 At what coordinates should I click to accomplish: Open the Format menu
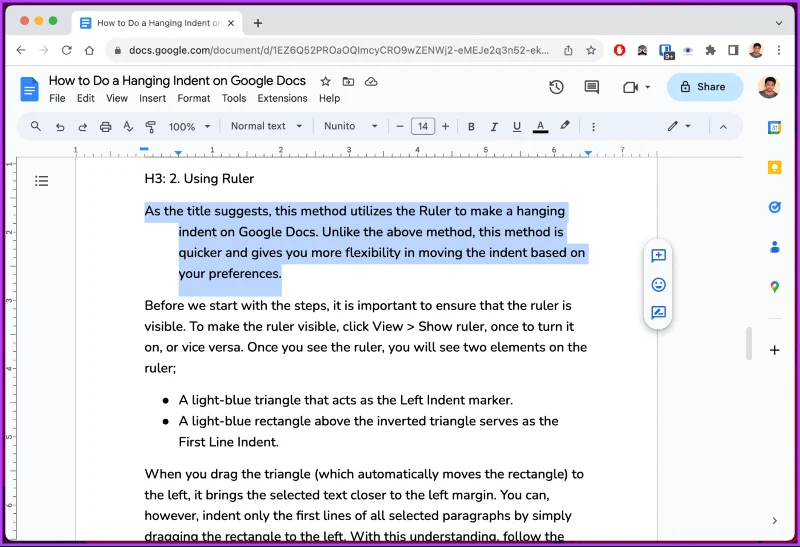[x=193, y=98]
